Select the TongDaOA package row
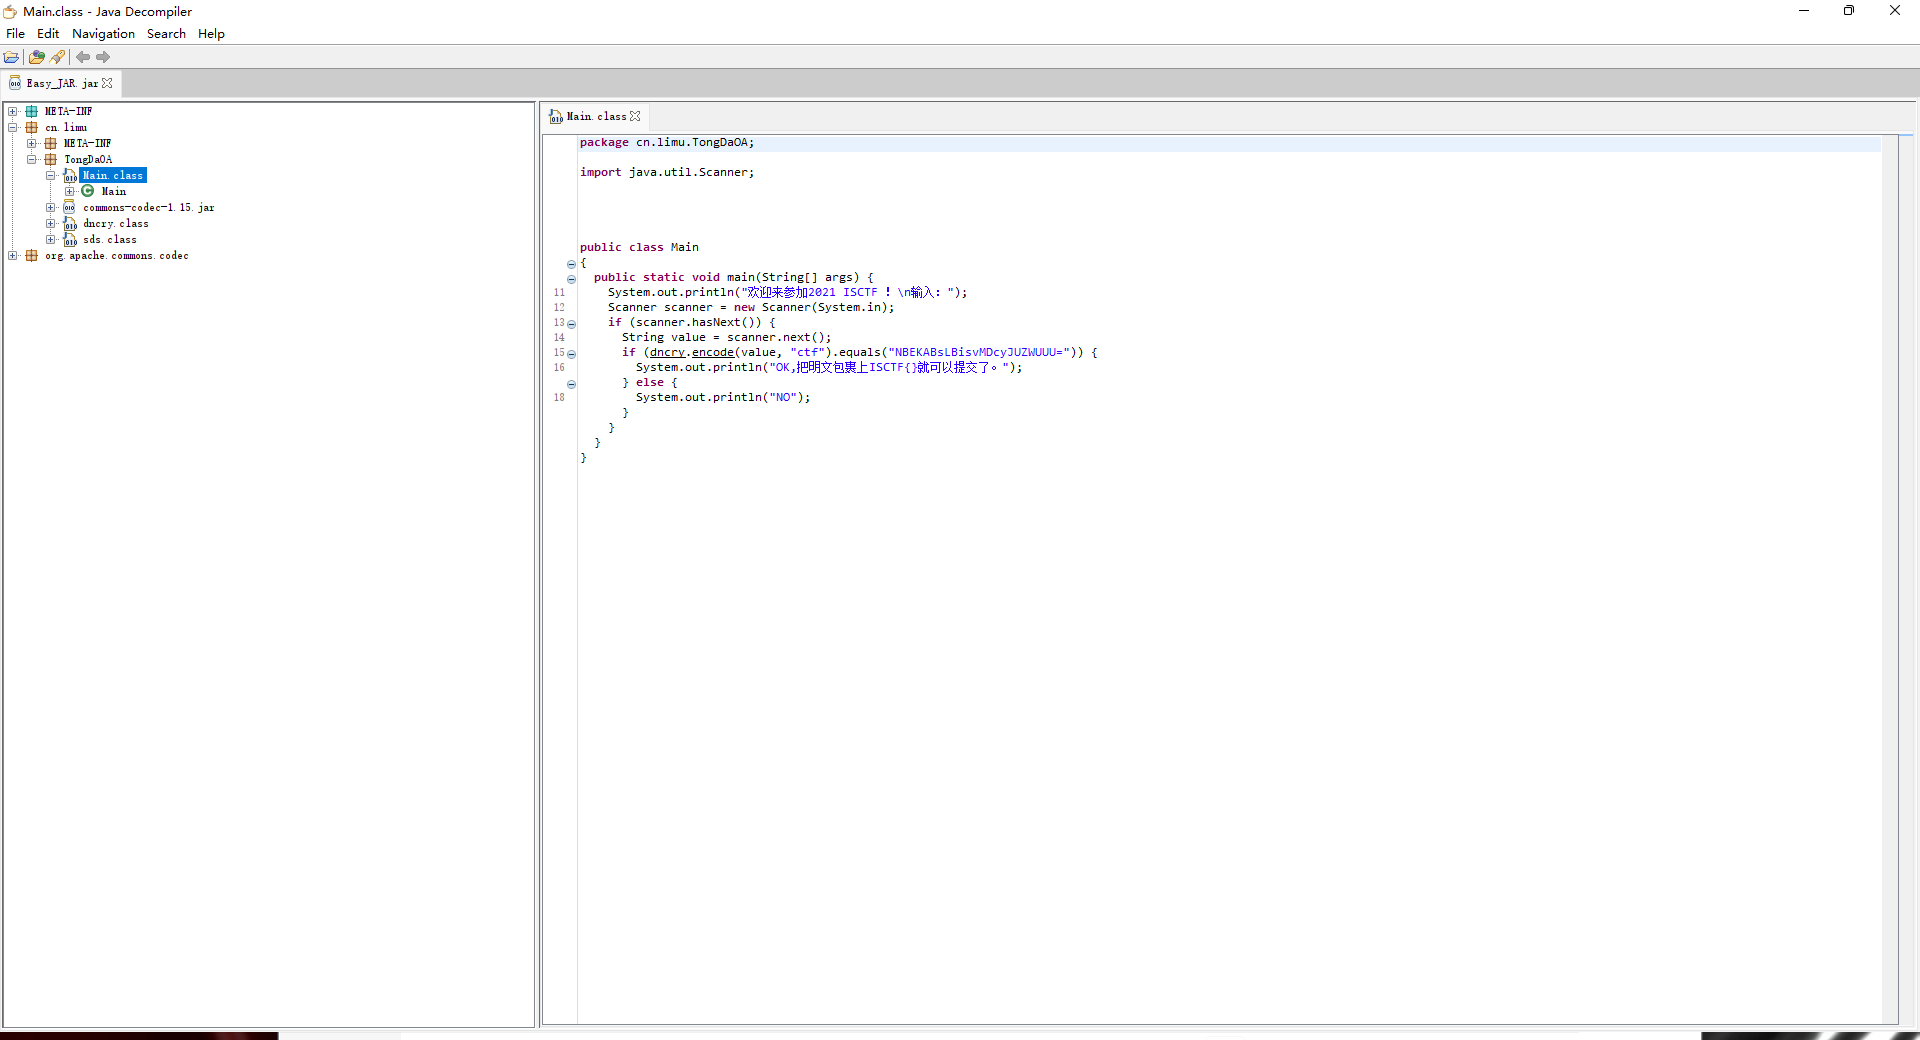This screenshot has width=1920, height=1040. pos(88,159)
